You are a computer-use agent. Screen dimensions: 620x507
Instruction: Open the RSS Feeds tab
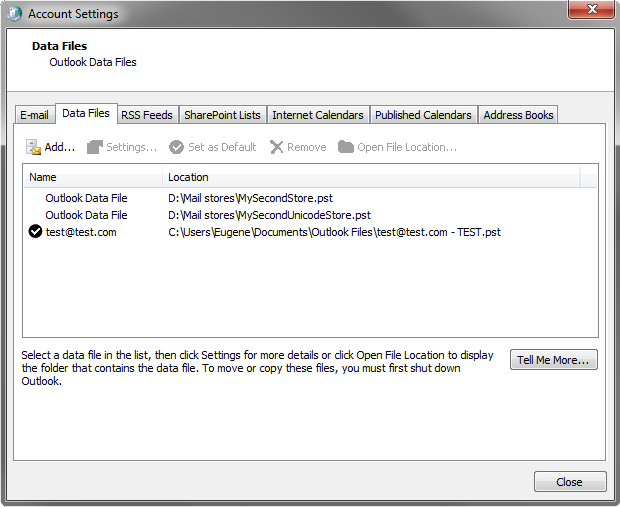coord(147,115)
